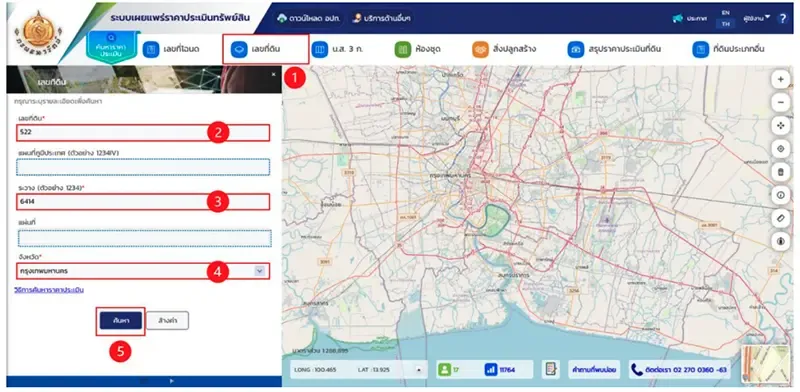800x392 pixels.
Task: Click the เลขที่โฉนด document icon
Action: 151,50
